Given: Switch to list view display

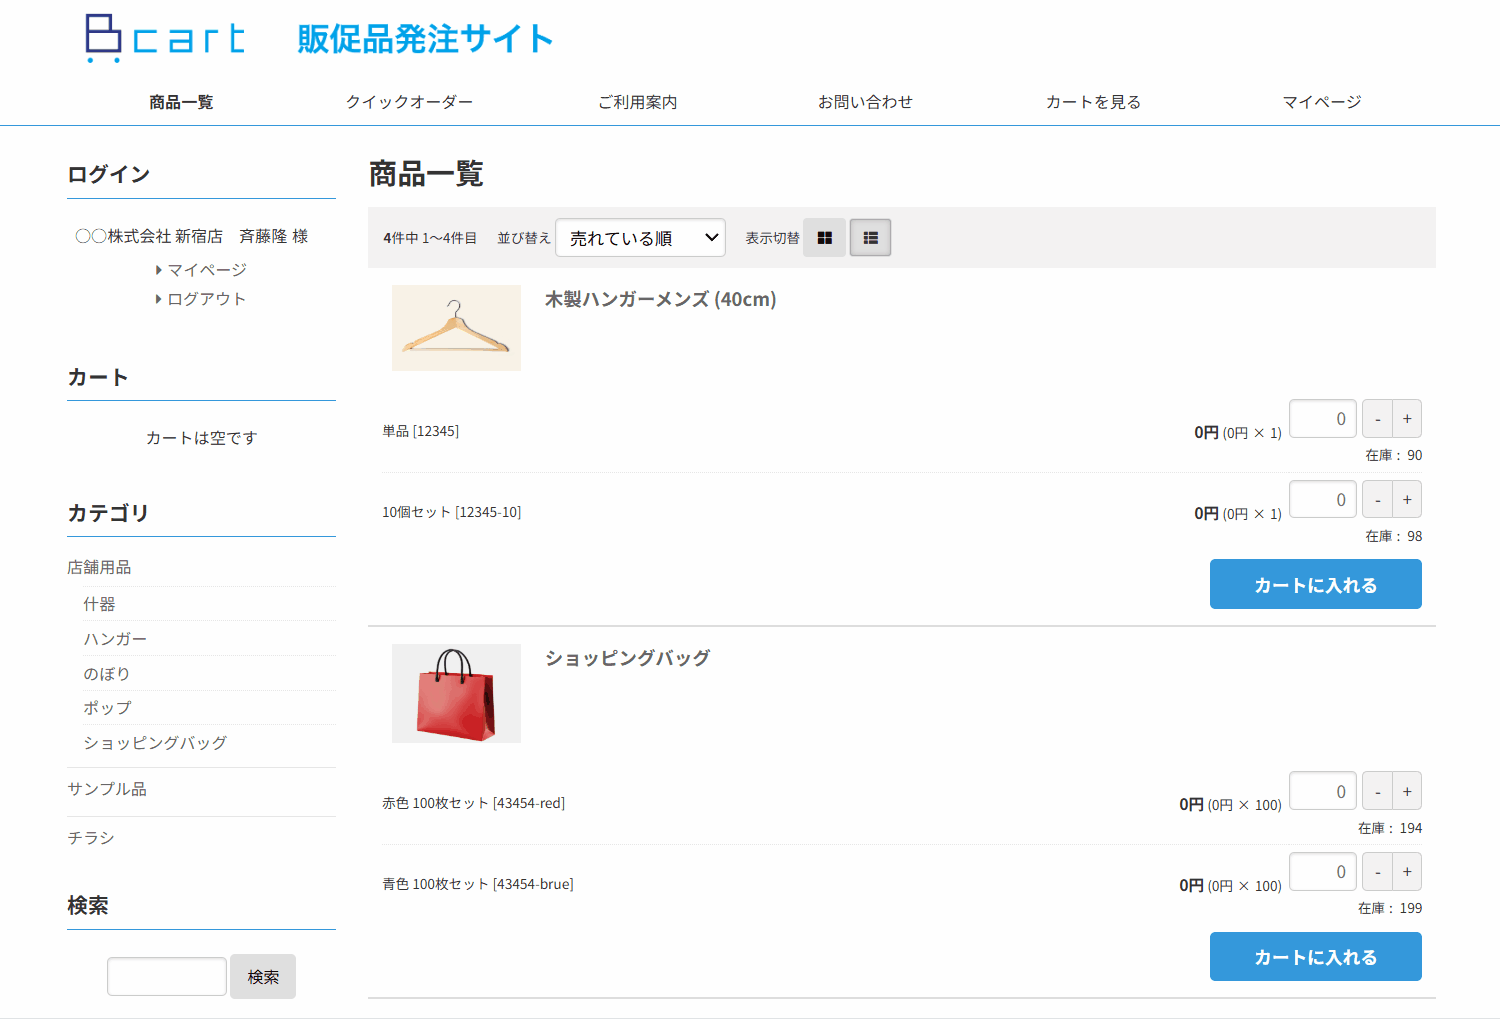Looking at the screenshot, I should click(871, 238).
